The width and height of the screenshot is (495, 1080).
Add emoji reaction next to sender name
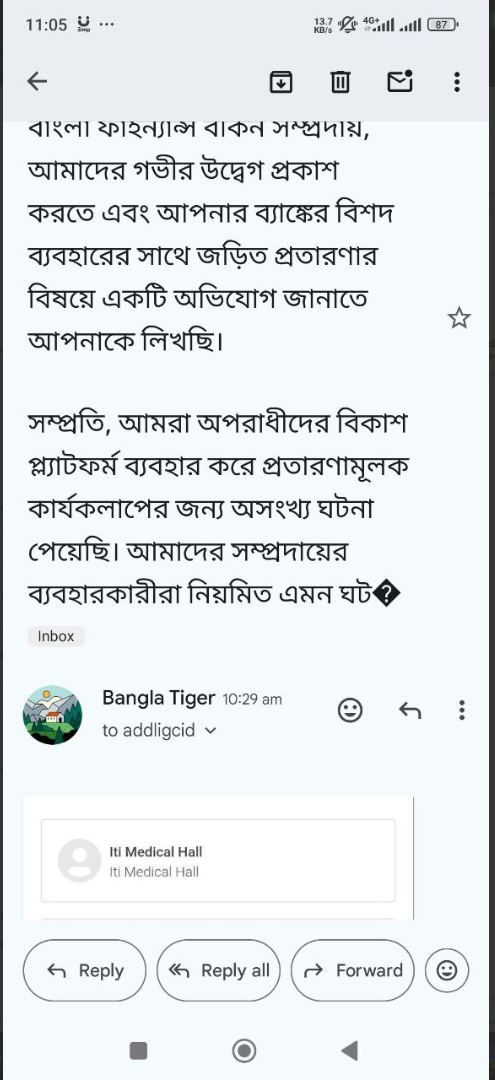pos(350,710)
